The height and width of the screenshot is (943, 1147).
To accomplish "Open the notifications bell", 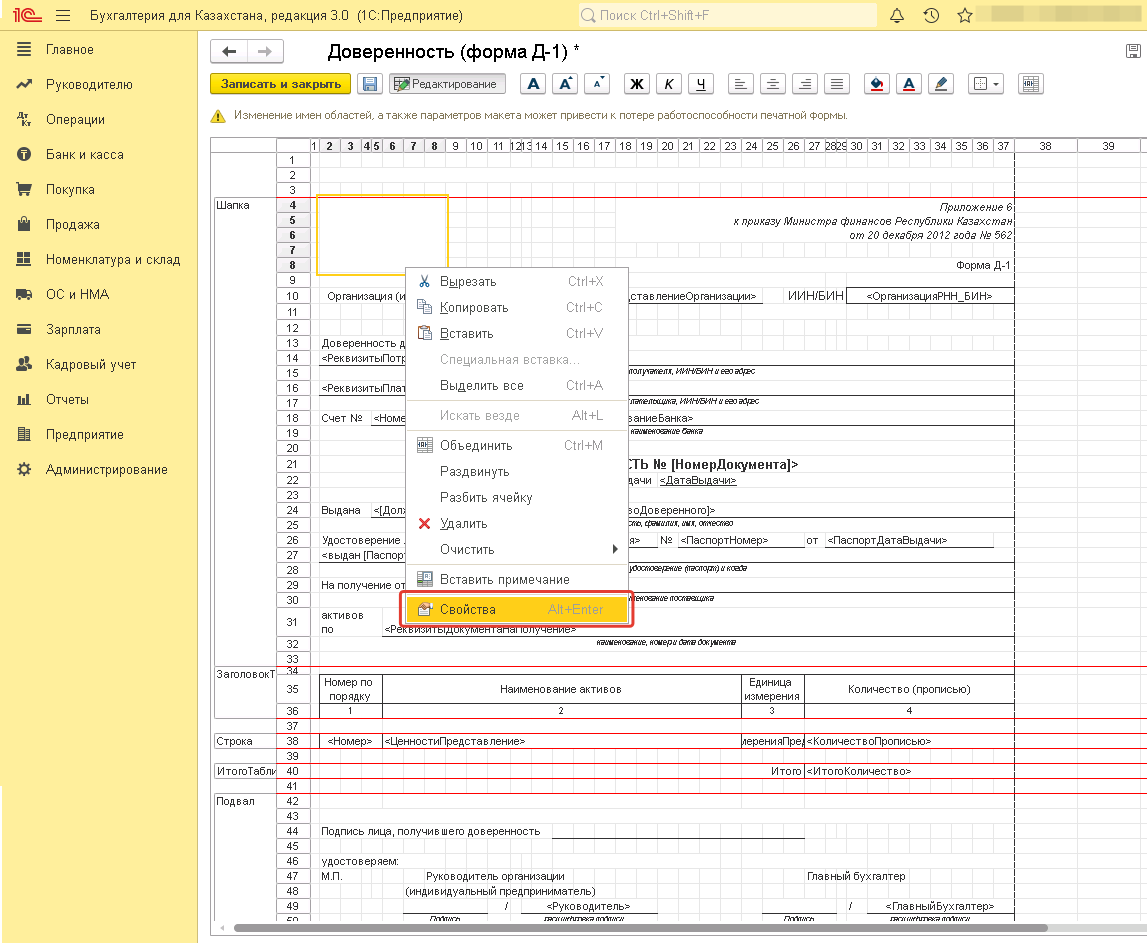I will tap(897, 15).
